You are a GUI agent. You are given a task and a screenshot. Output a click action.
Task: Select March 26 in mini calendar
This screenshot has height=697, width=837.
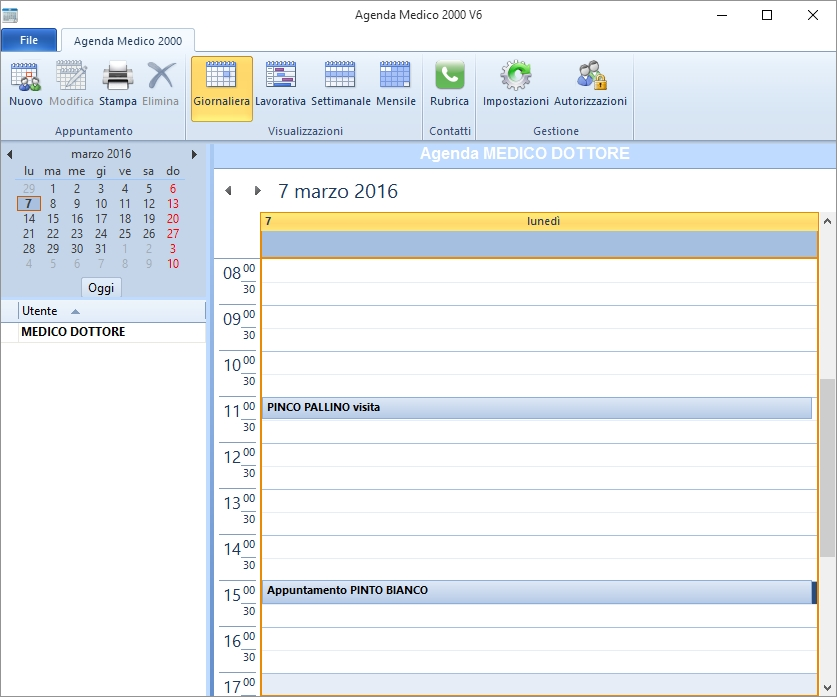coord(149,233)
